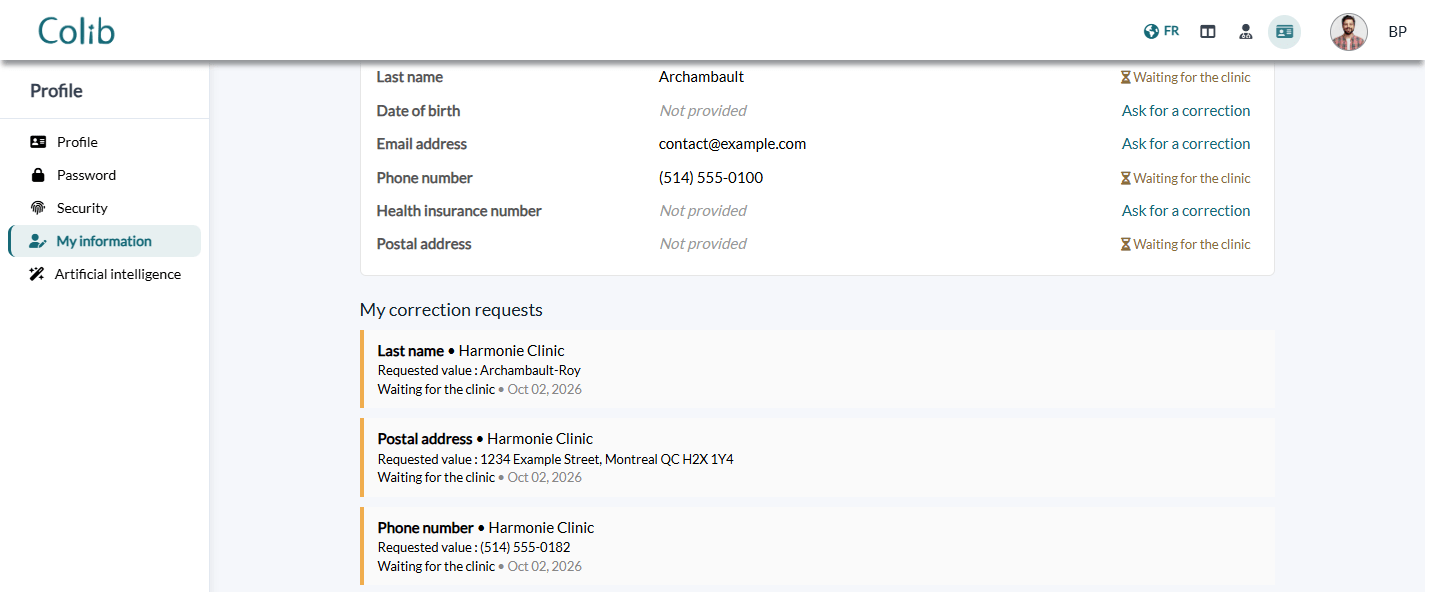
Task: Open Artificial intelligence settings
Action: coord(105,274)
